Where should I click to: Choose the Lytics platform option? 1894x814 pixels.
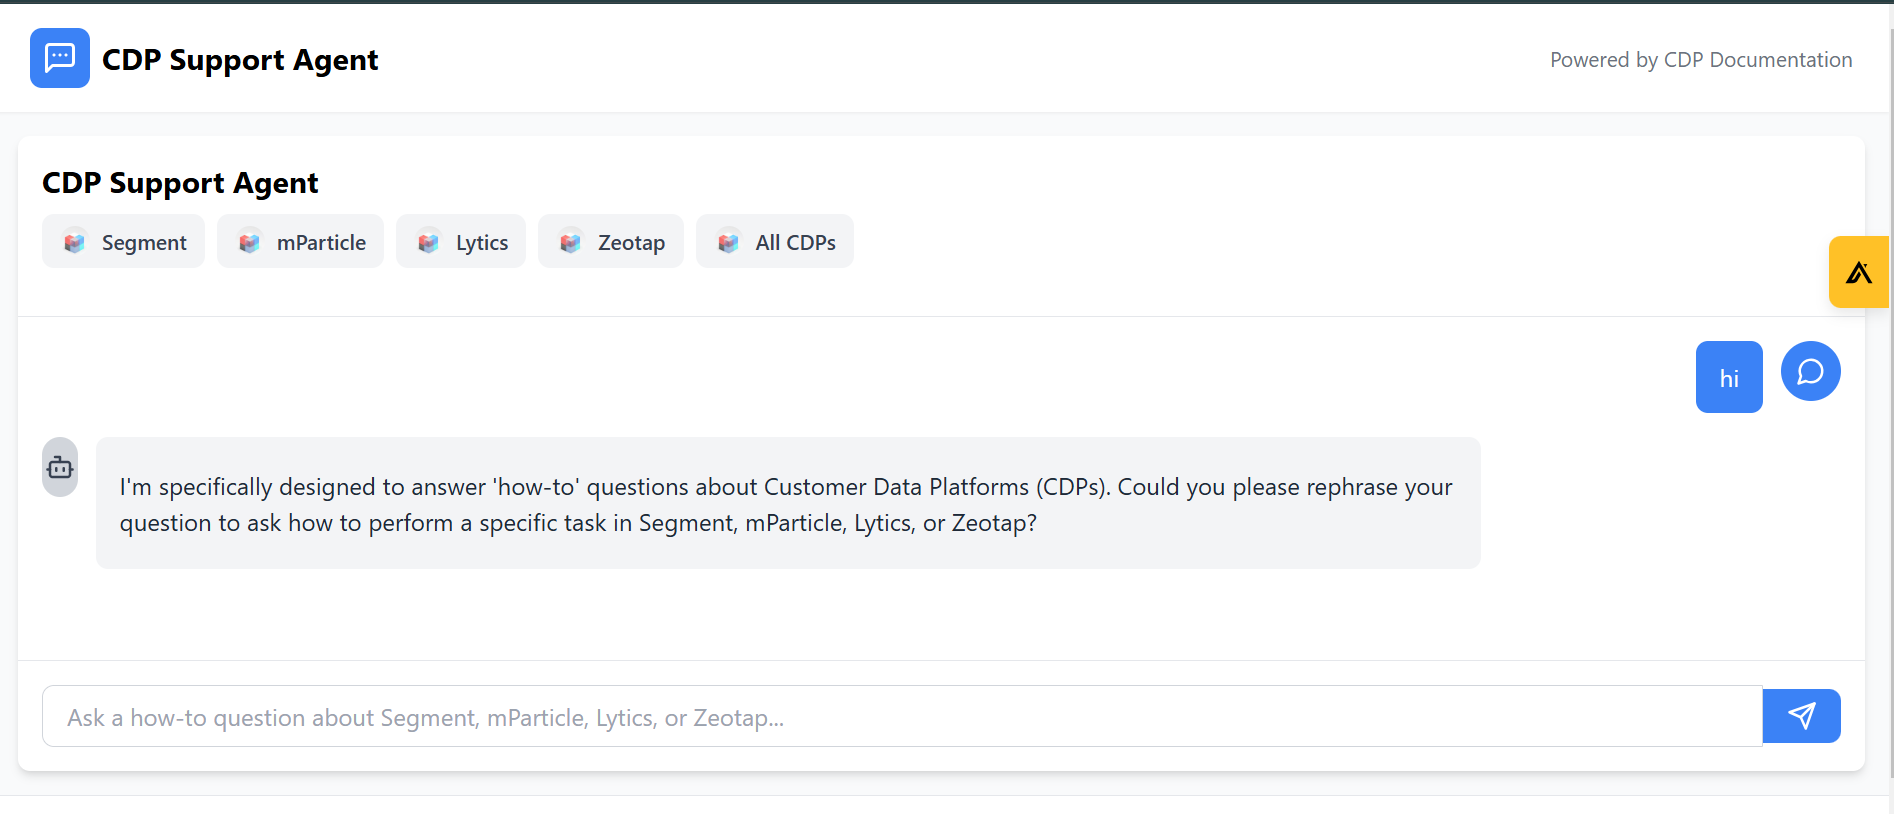461,242
